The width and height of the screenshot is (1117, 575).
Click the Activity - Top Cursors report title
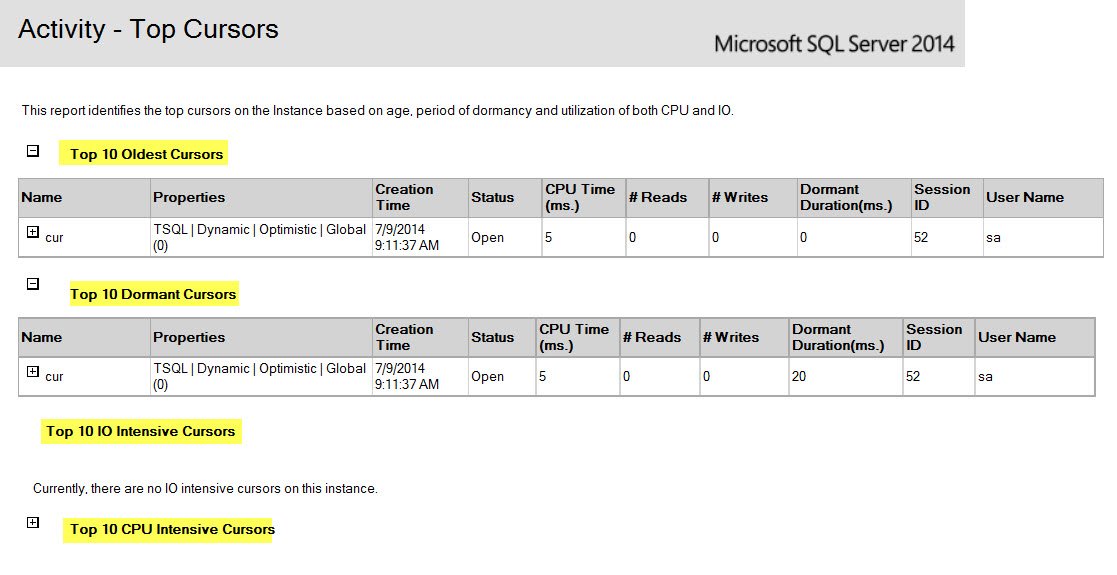[x=148, y=29]
